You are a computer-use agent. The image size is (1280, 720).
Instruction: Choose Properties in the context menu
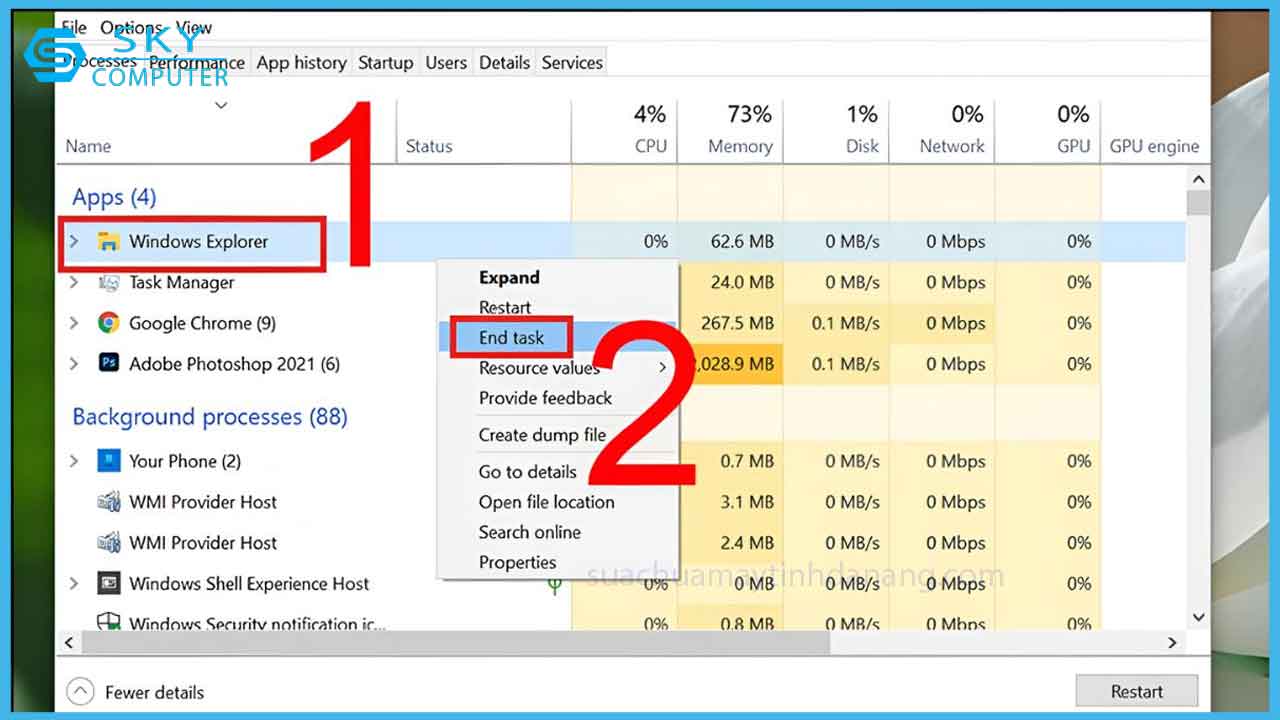point(518,562)
